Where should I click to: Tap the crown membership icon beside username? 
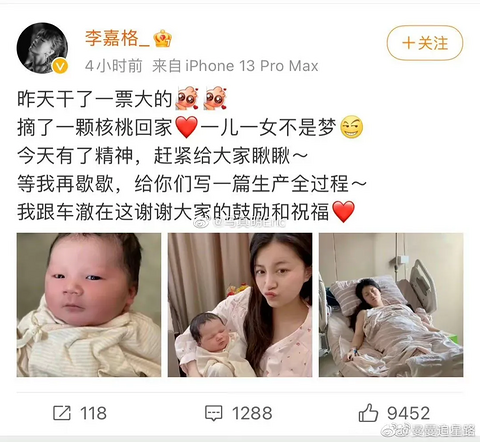pyautogui.click(x=162, y=38)
